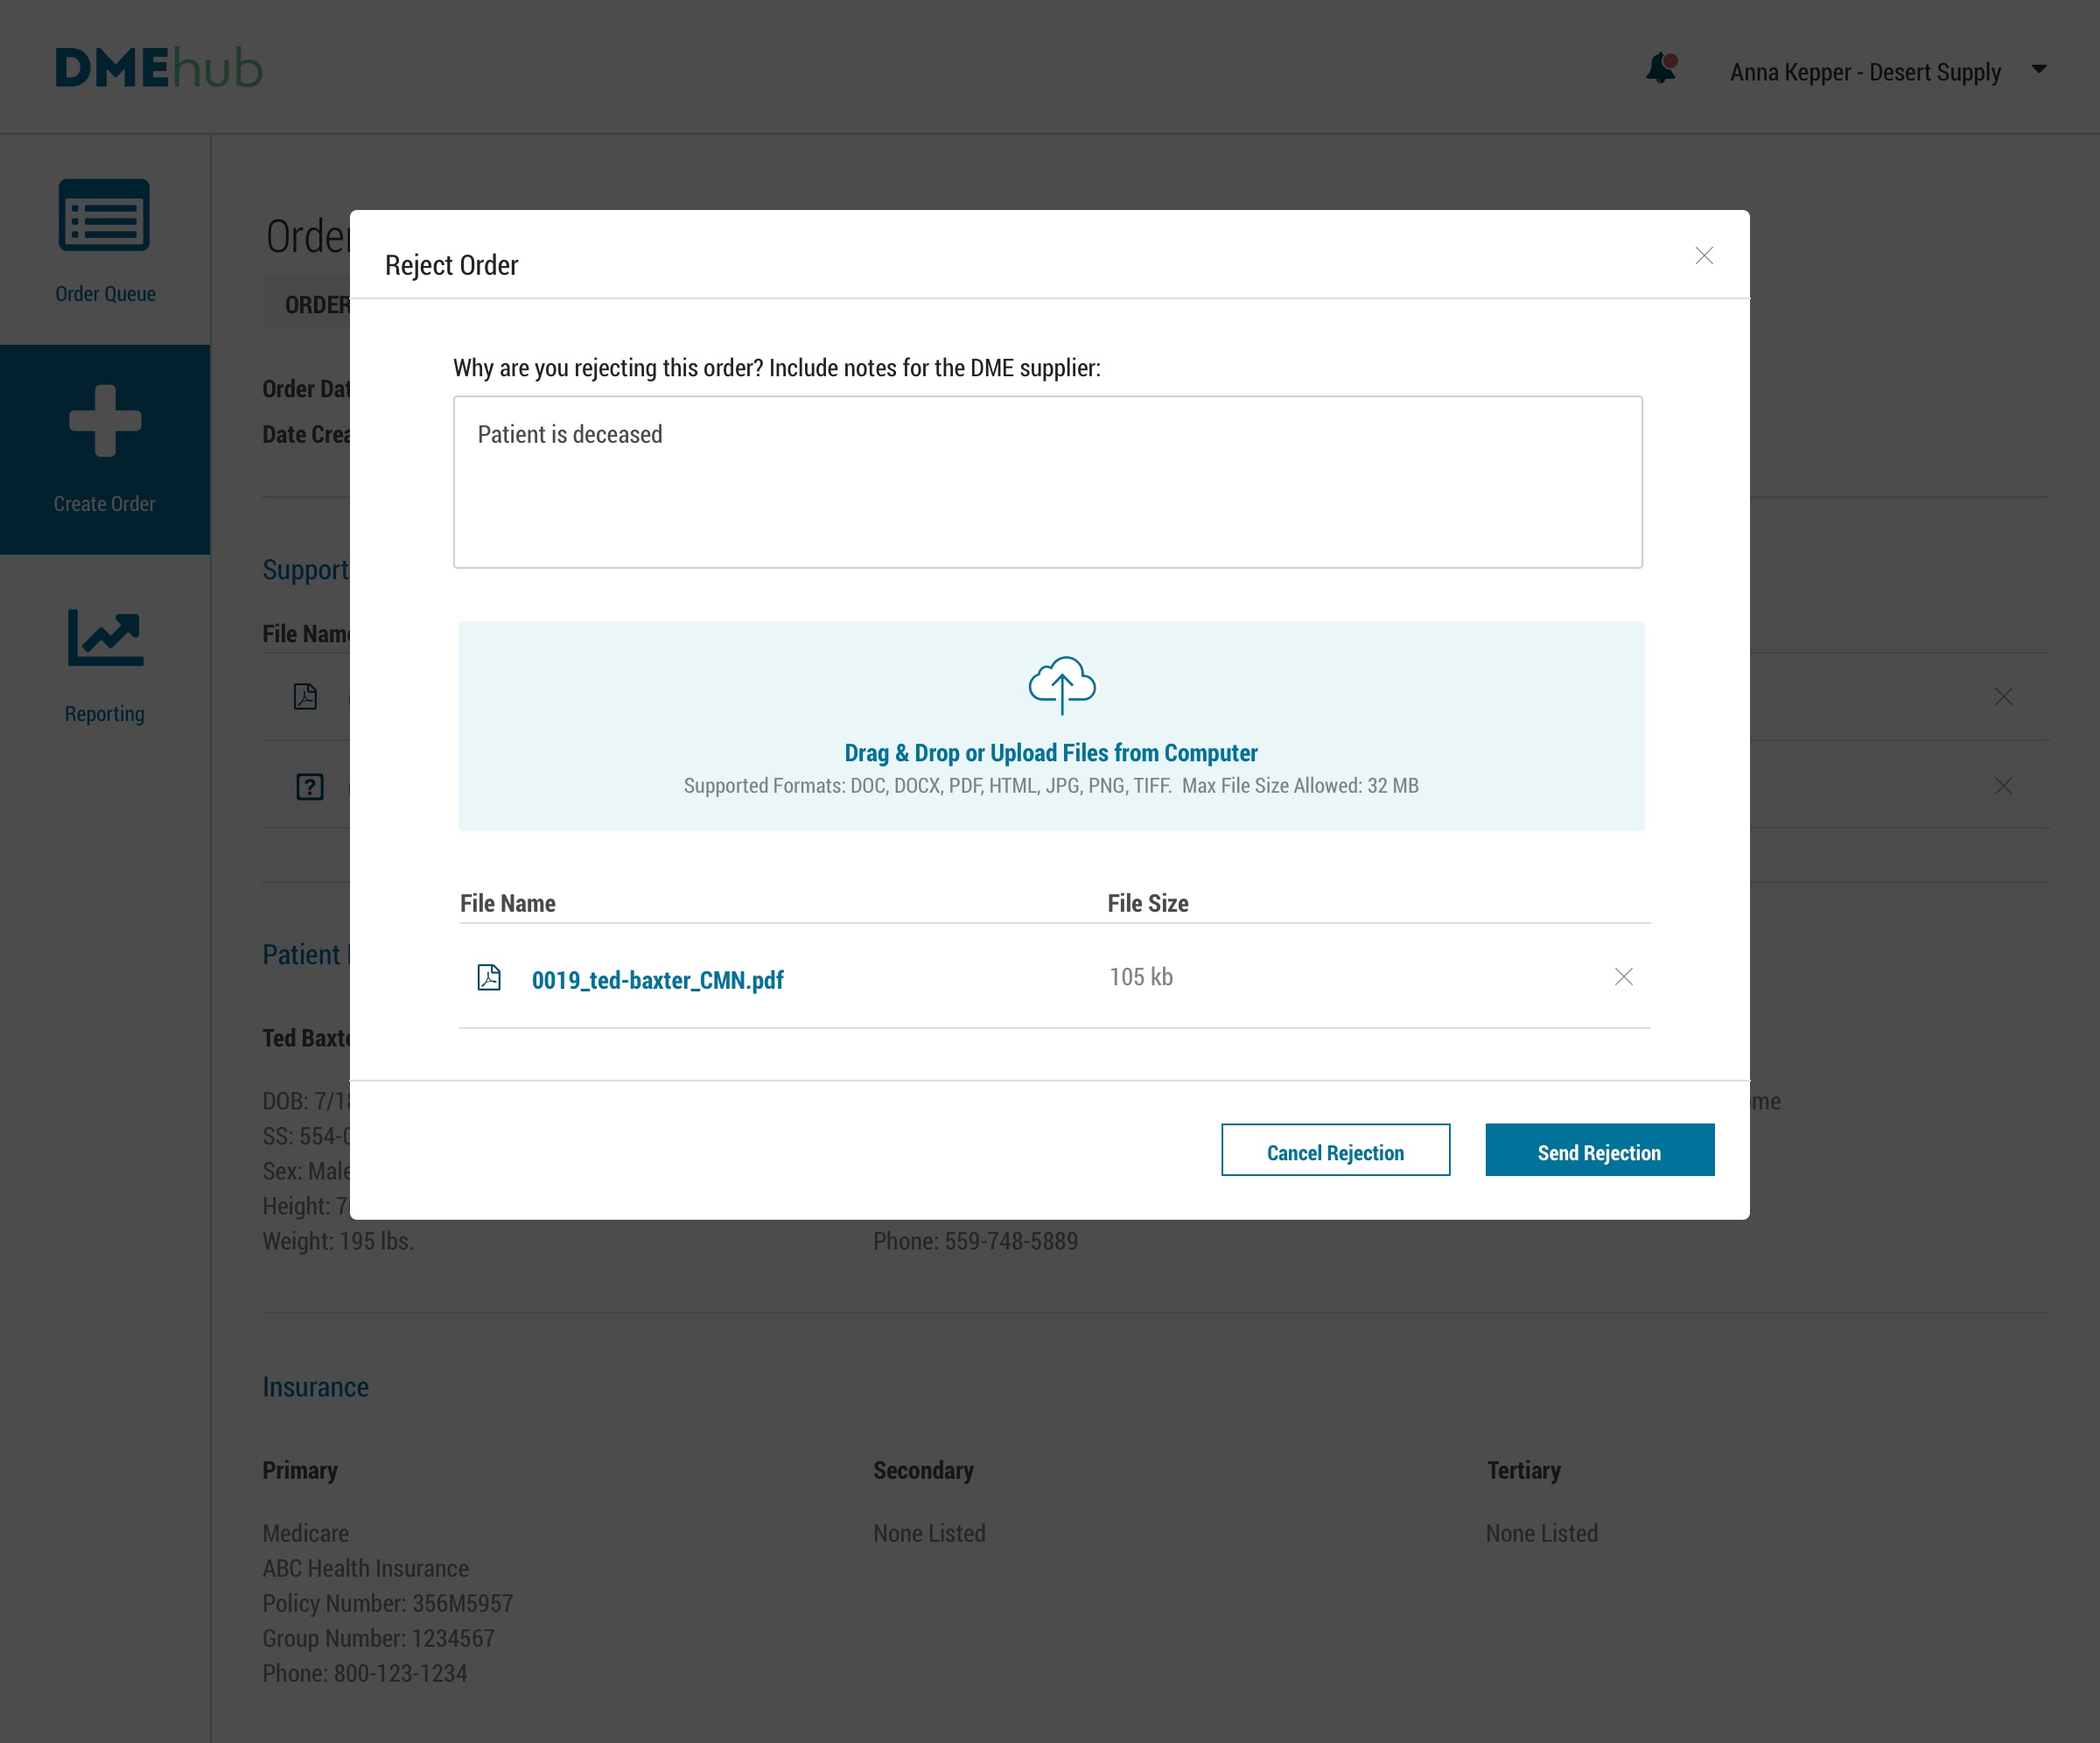
Task: Close the Reject Order dialog
Action: click(1704, 255)
